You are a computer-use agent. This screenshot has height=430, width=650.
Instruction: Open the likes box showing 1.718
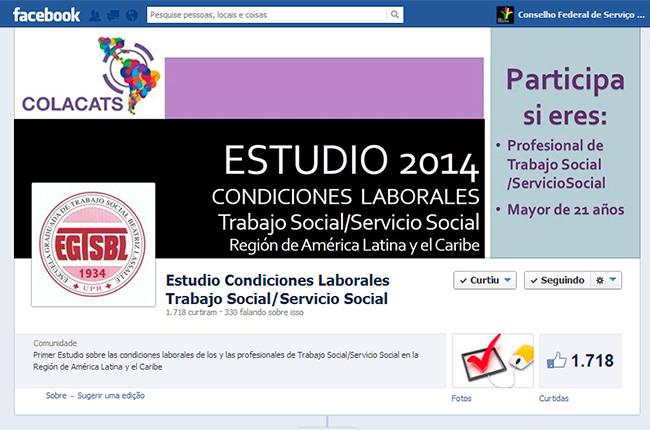pyautogui.click(x=580, y=361)
